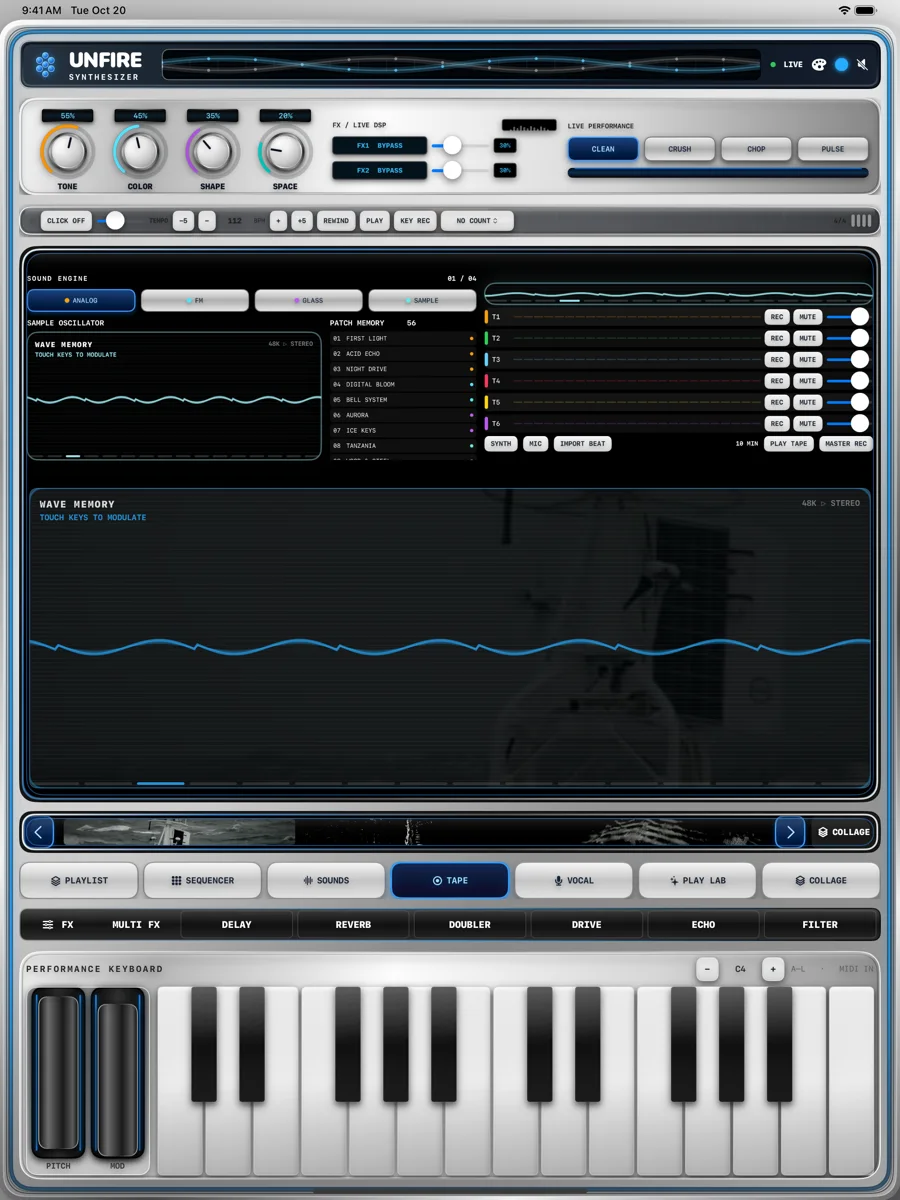Click the FX sliders icon
This screenshot has height=1200, width=900.
47,925
